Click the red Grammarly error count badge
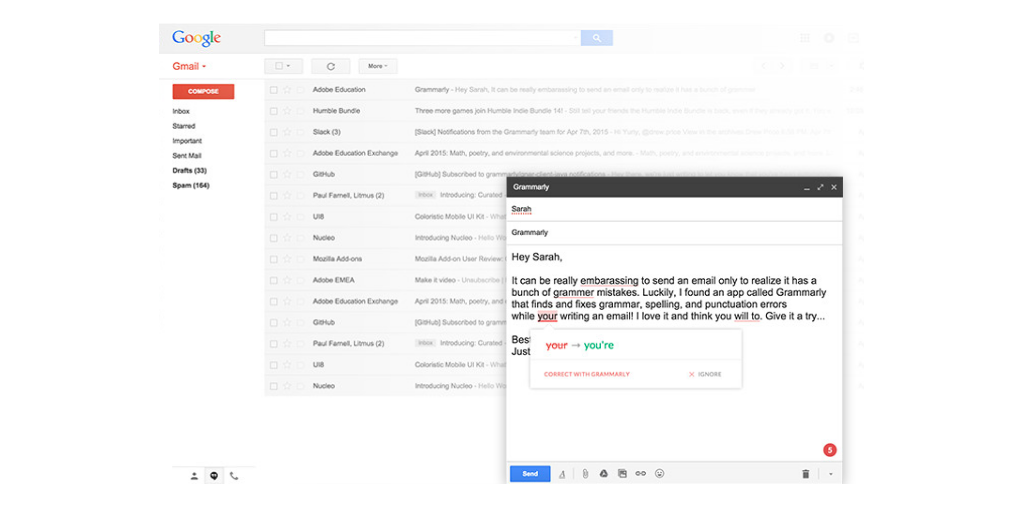The image size is (1024, 512). click(829, 450)
